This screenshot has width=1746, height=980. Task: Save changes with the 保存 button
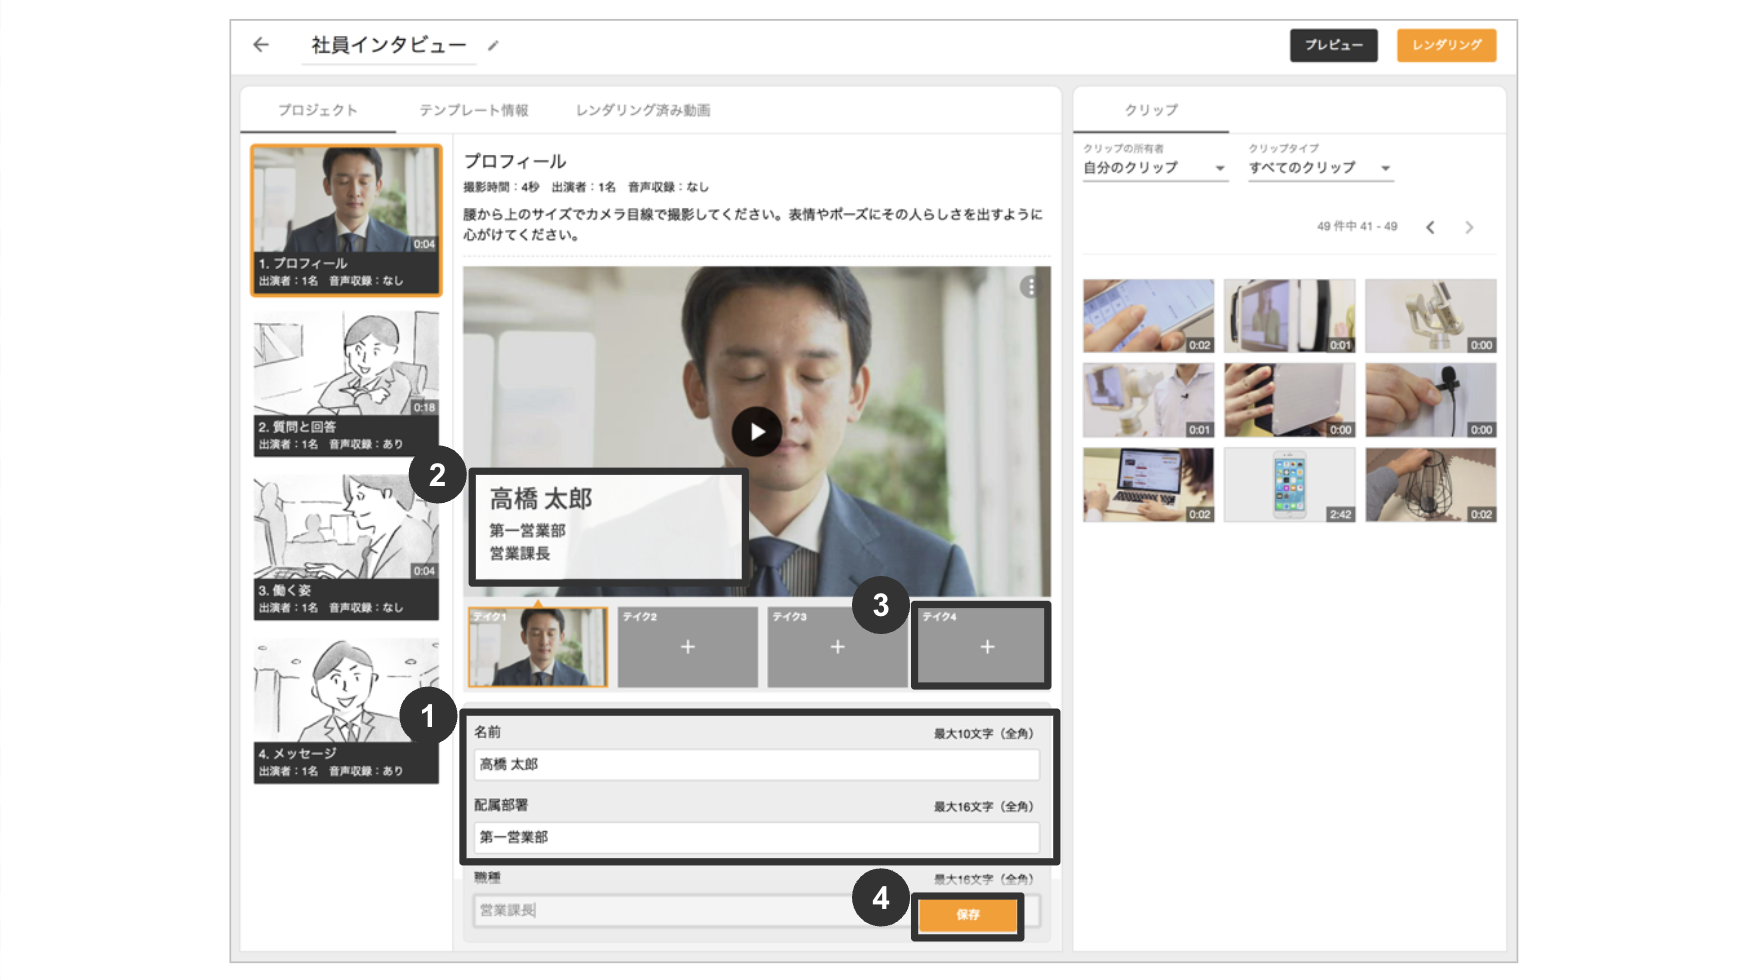pos(967,915)
